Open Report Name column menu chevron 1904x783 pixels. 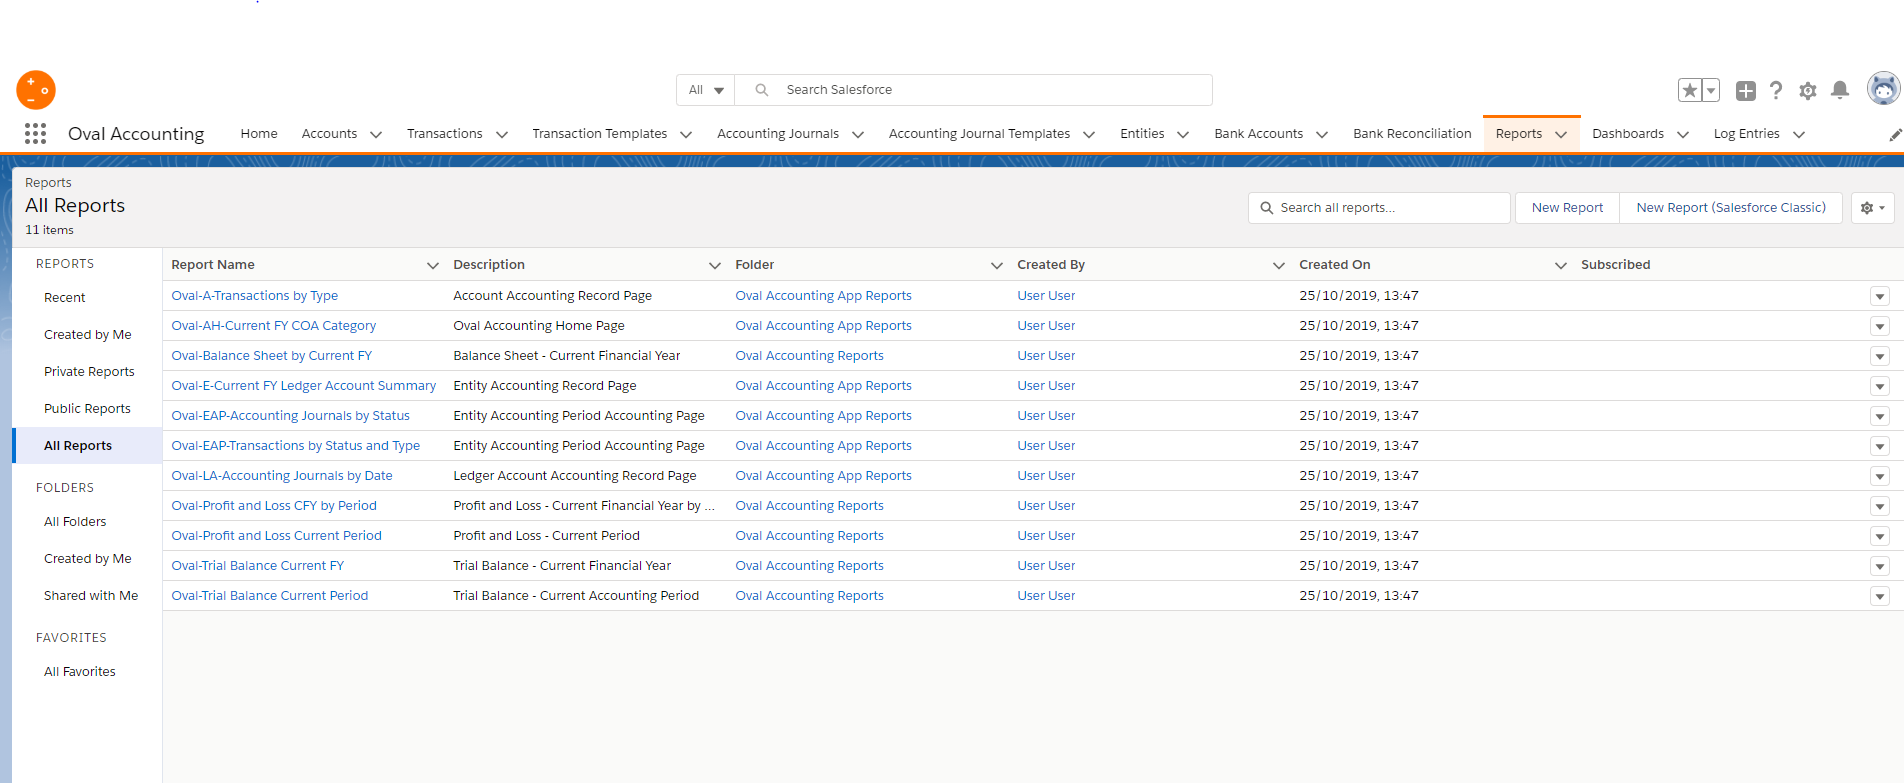tap(433, 265)
